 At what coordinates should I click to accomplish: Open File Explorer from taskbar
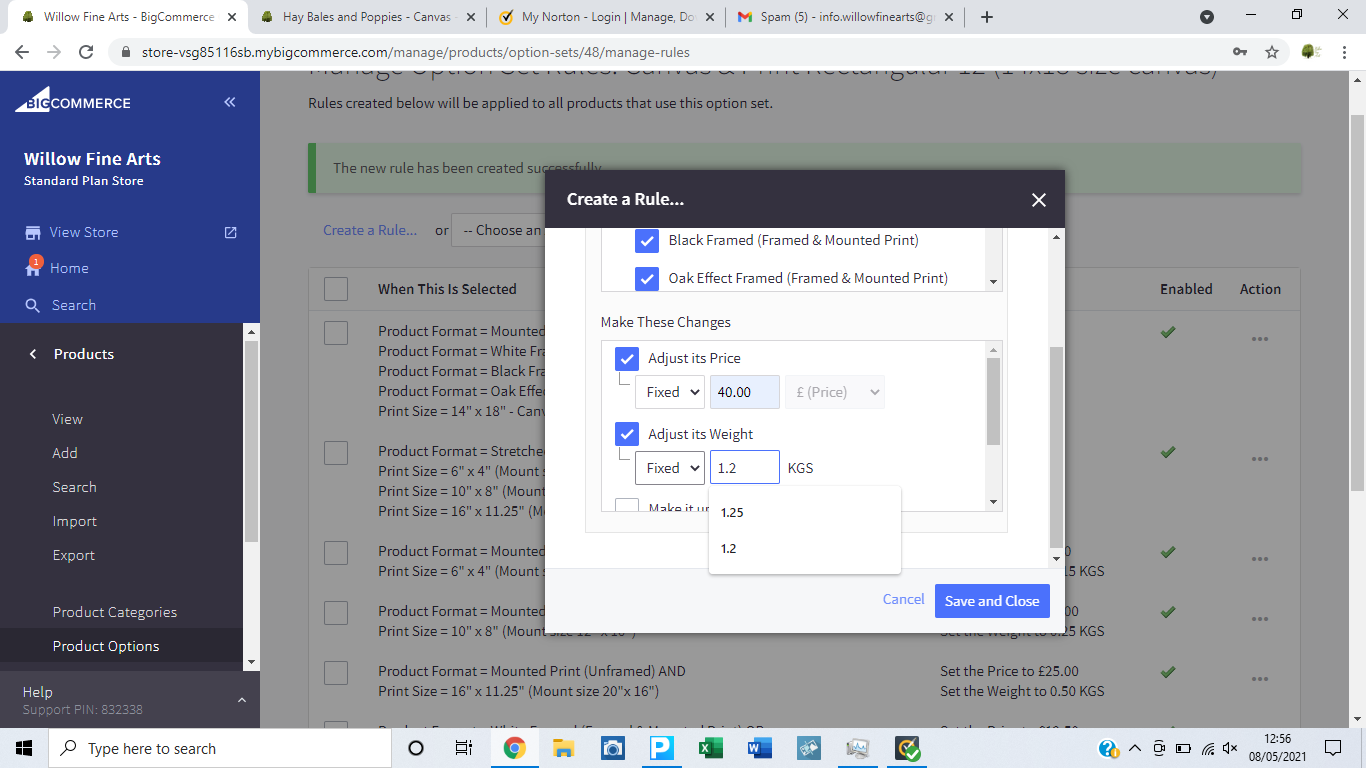coord(563,748)
